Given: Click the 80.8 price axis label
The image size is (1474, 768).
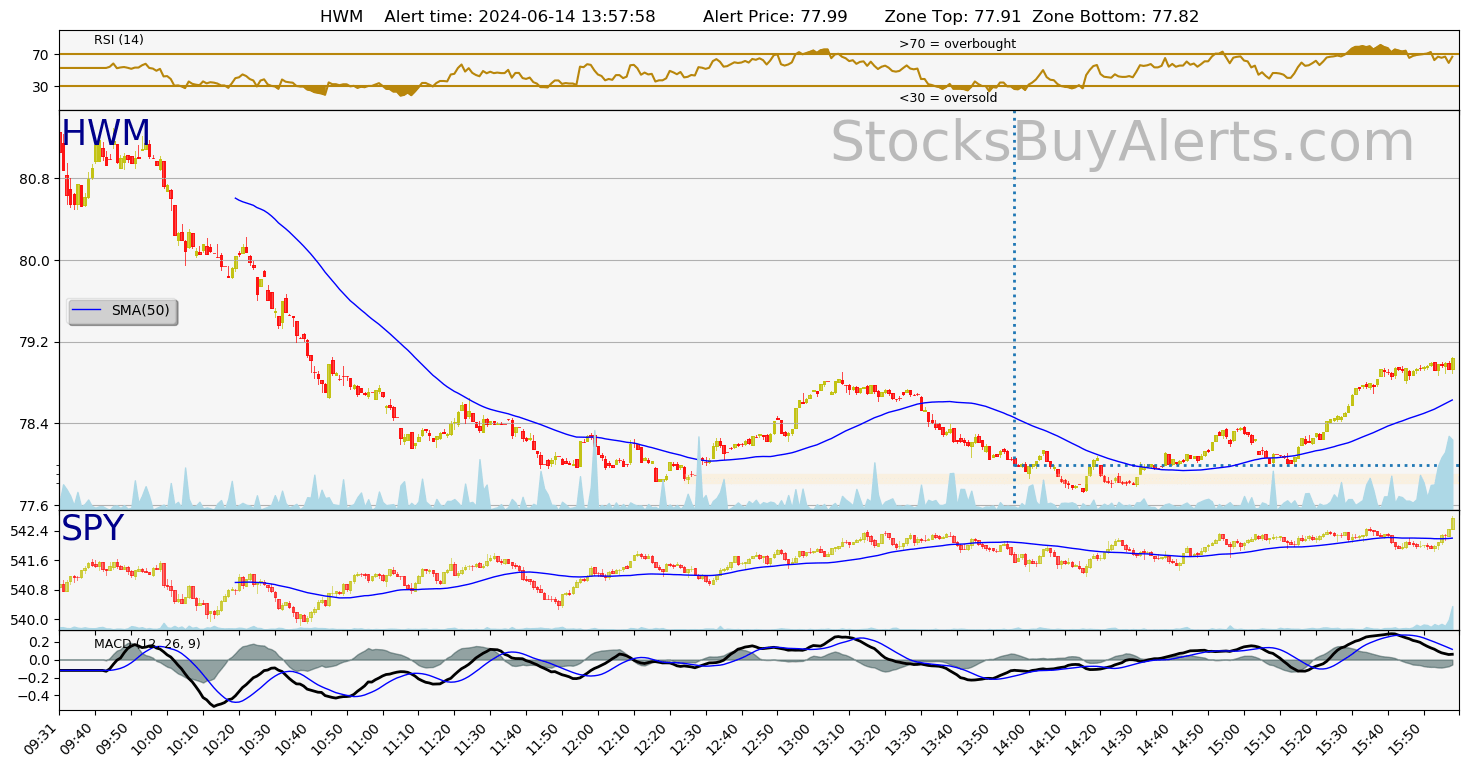Looking at the screenshot, I should click(x=32, y=179).
